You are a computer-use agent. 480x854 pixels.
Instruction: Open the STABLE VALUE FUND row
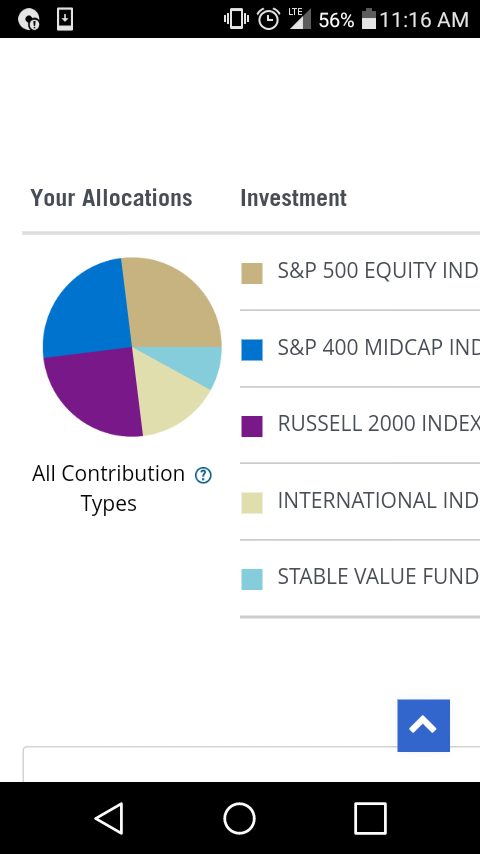click(360, 578)
